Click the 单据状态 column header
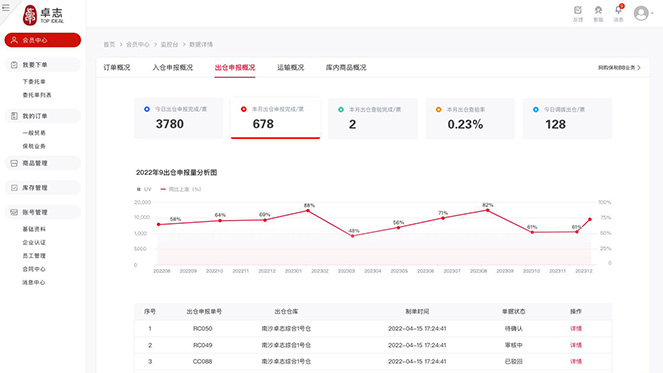 (x=514, y=311)
